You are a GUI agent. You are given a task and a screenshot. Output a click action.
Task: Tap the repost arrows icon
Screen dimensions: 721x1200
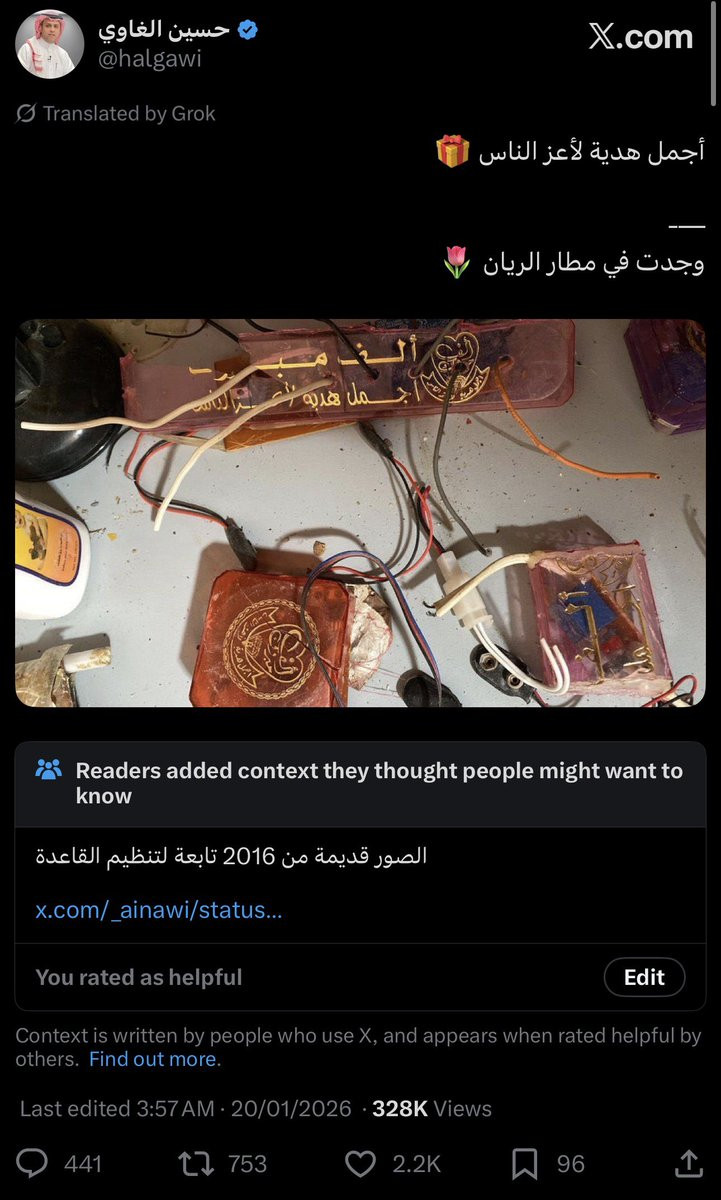194,1163
